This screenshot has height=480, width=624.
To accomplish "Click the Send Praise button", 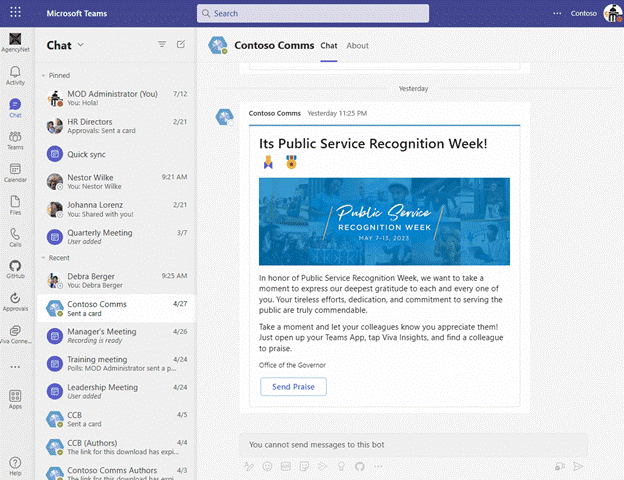I will (293, 386).
